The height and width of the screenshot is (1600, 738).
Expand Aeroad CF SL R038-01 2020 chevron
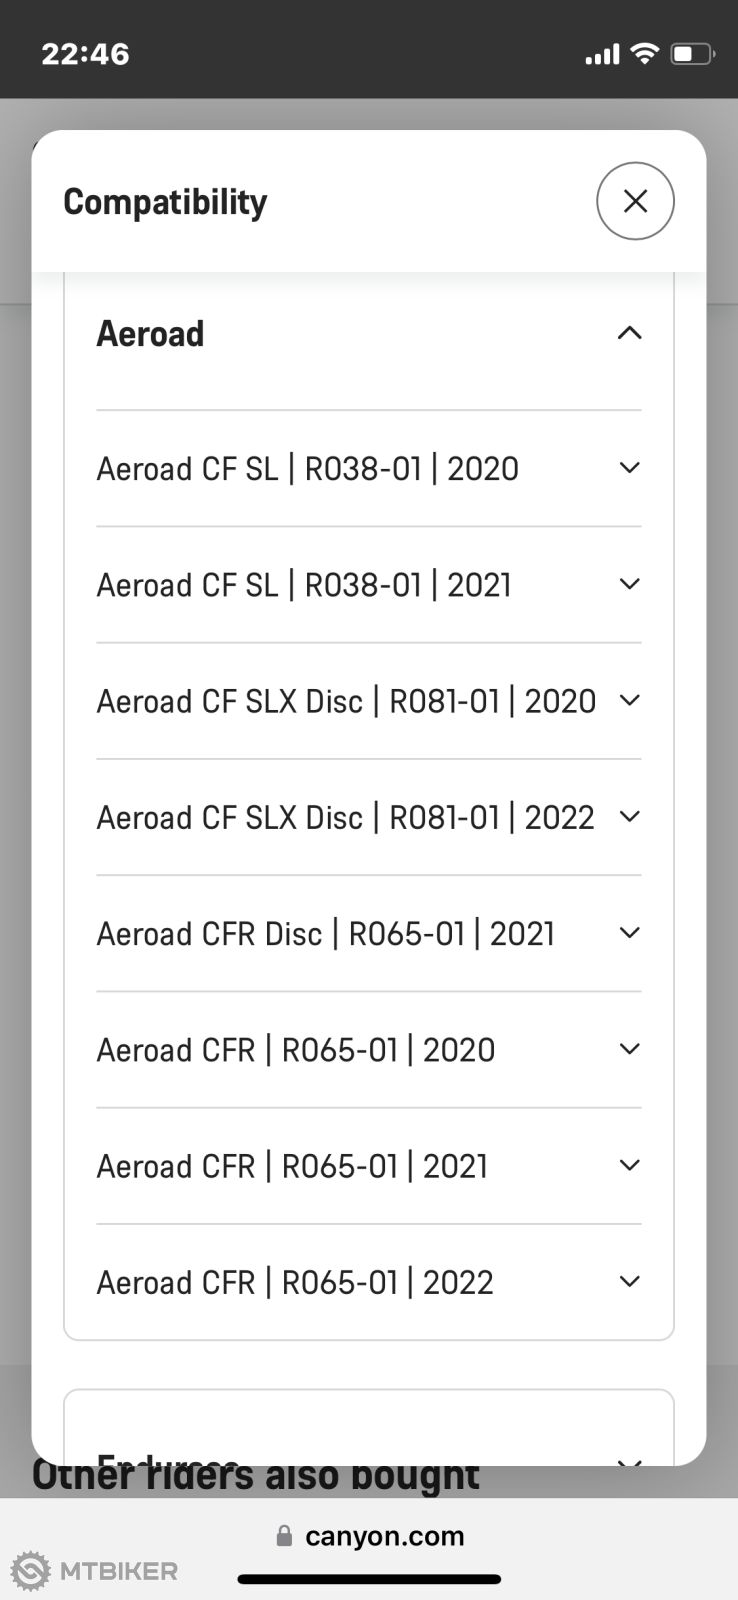click(x=629, y=468)
